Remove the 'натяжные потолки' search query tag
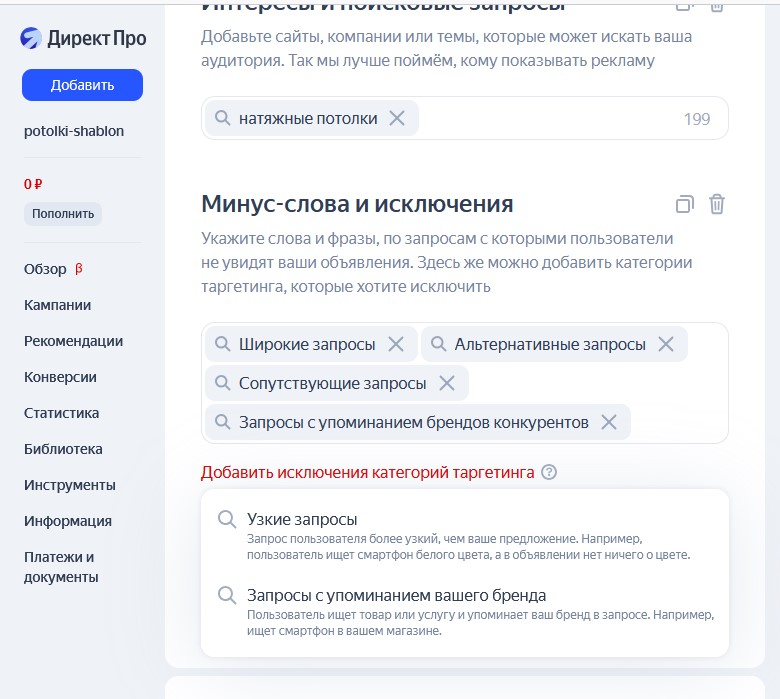Viewport: 780px width, 699px height. pyautogui.click(x=397, y=118)
